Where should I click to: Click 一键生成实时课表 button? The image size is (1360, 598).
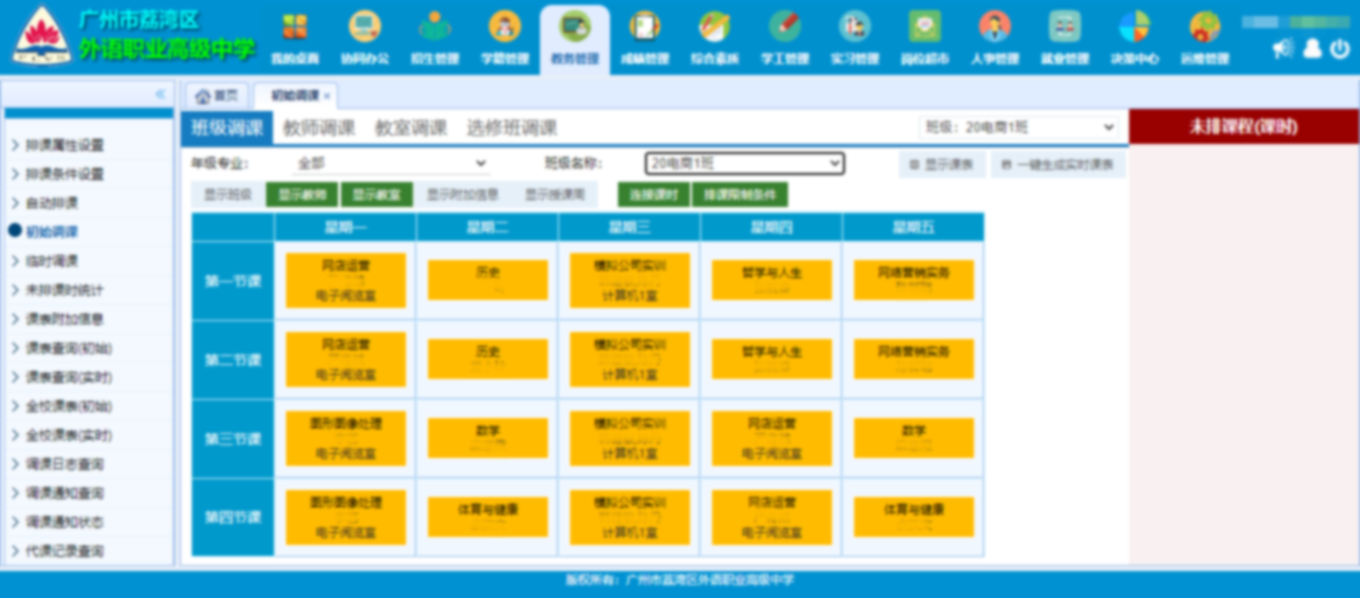tap(1058, 165)
